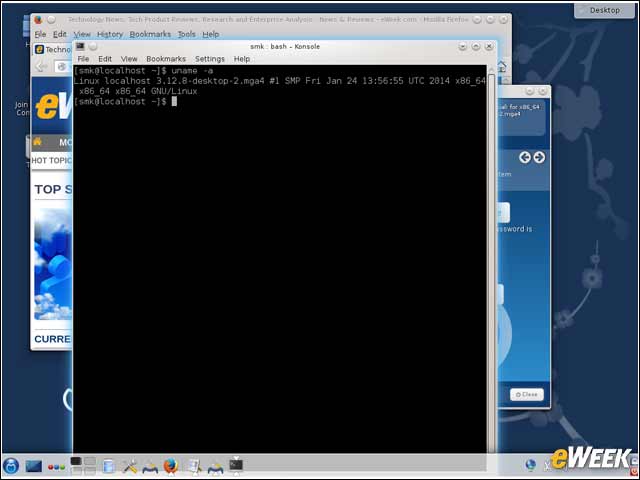The image size is (640, 480).
Task: Click the terminal cursor prompt line
Action: (x=125, y=101)
